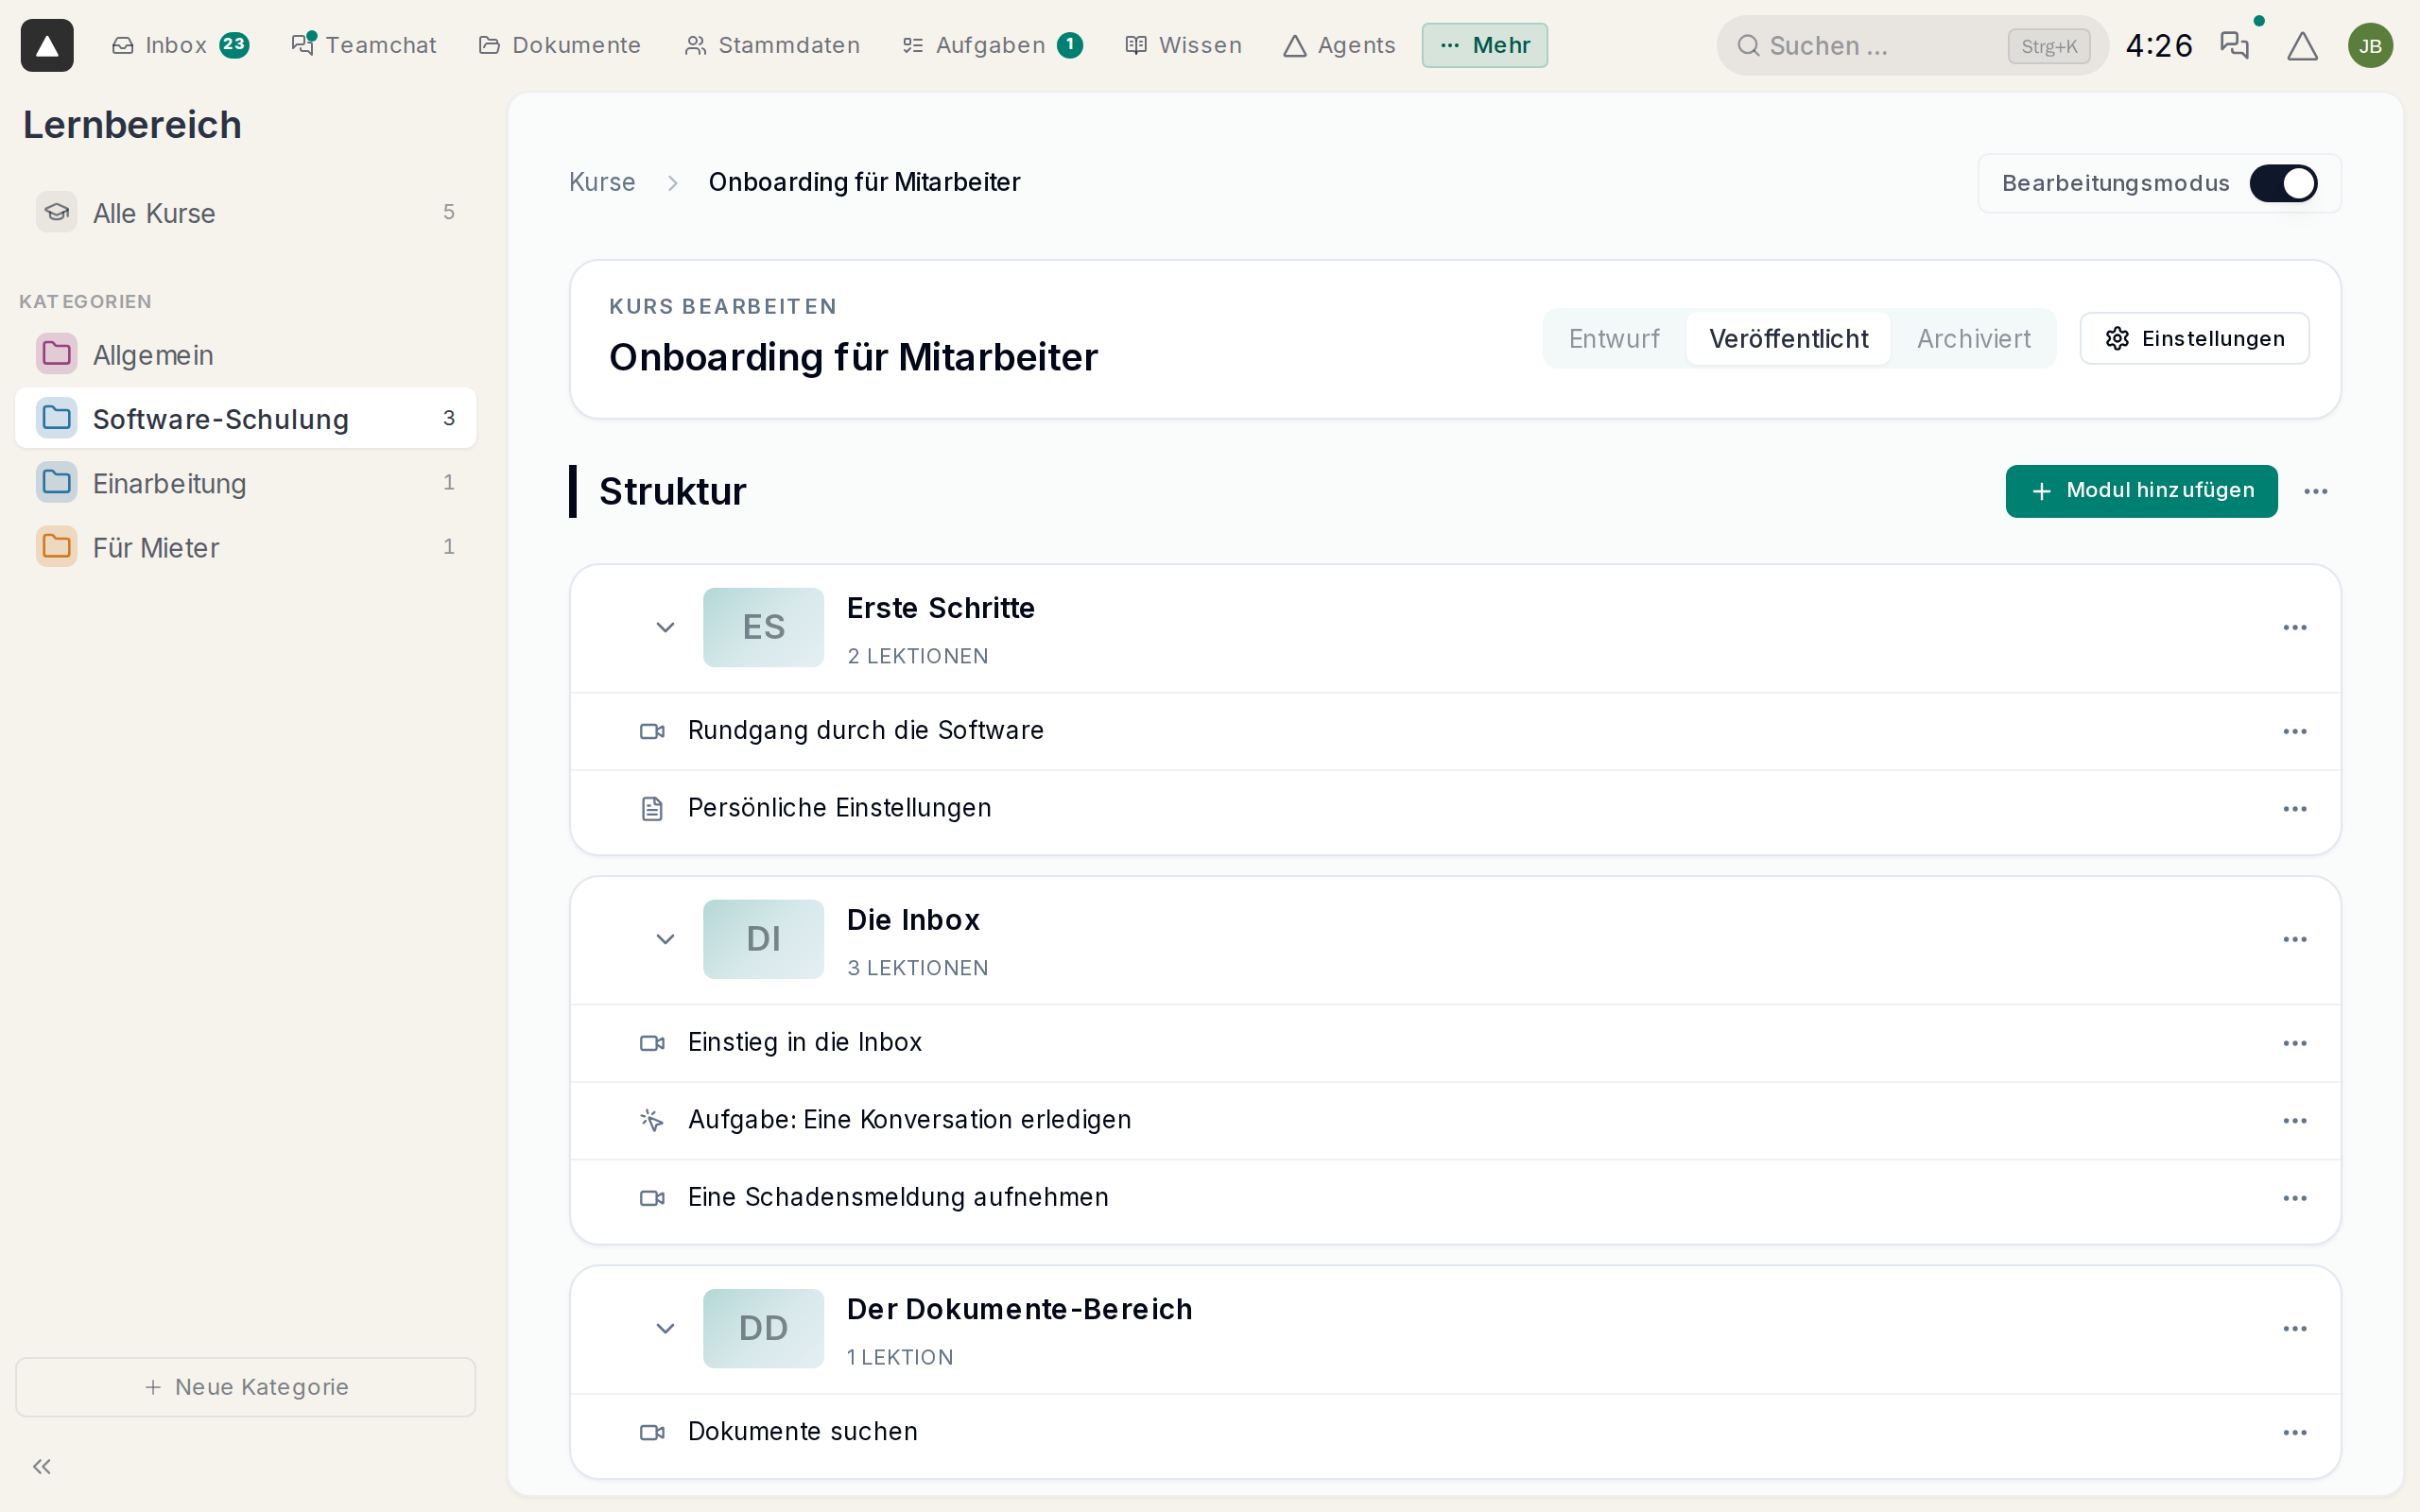Select the Allgemein category

[246, 354]
